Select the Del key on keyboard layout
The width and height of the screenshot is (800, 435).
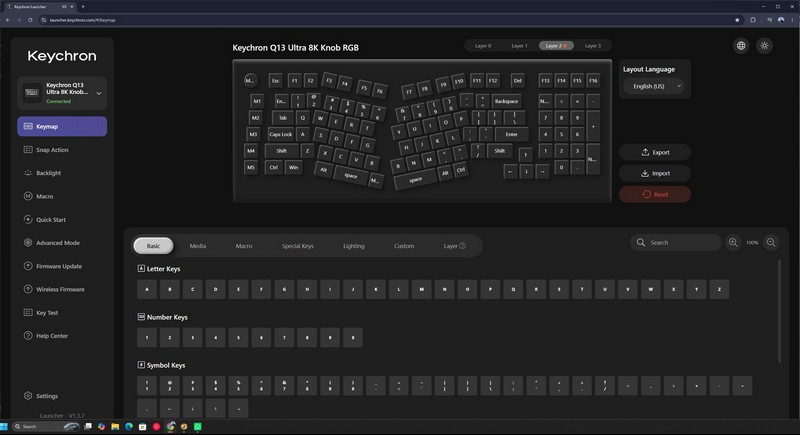[x=517, y=81]
